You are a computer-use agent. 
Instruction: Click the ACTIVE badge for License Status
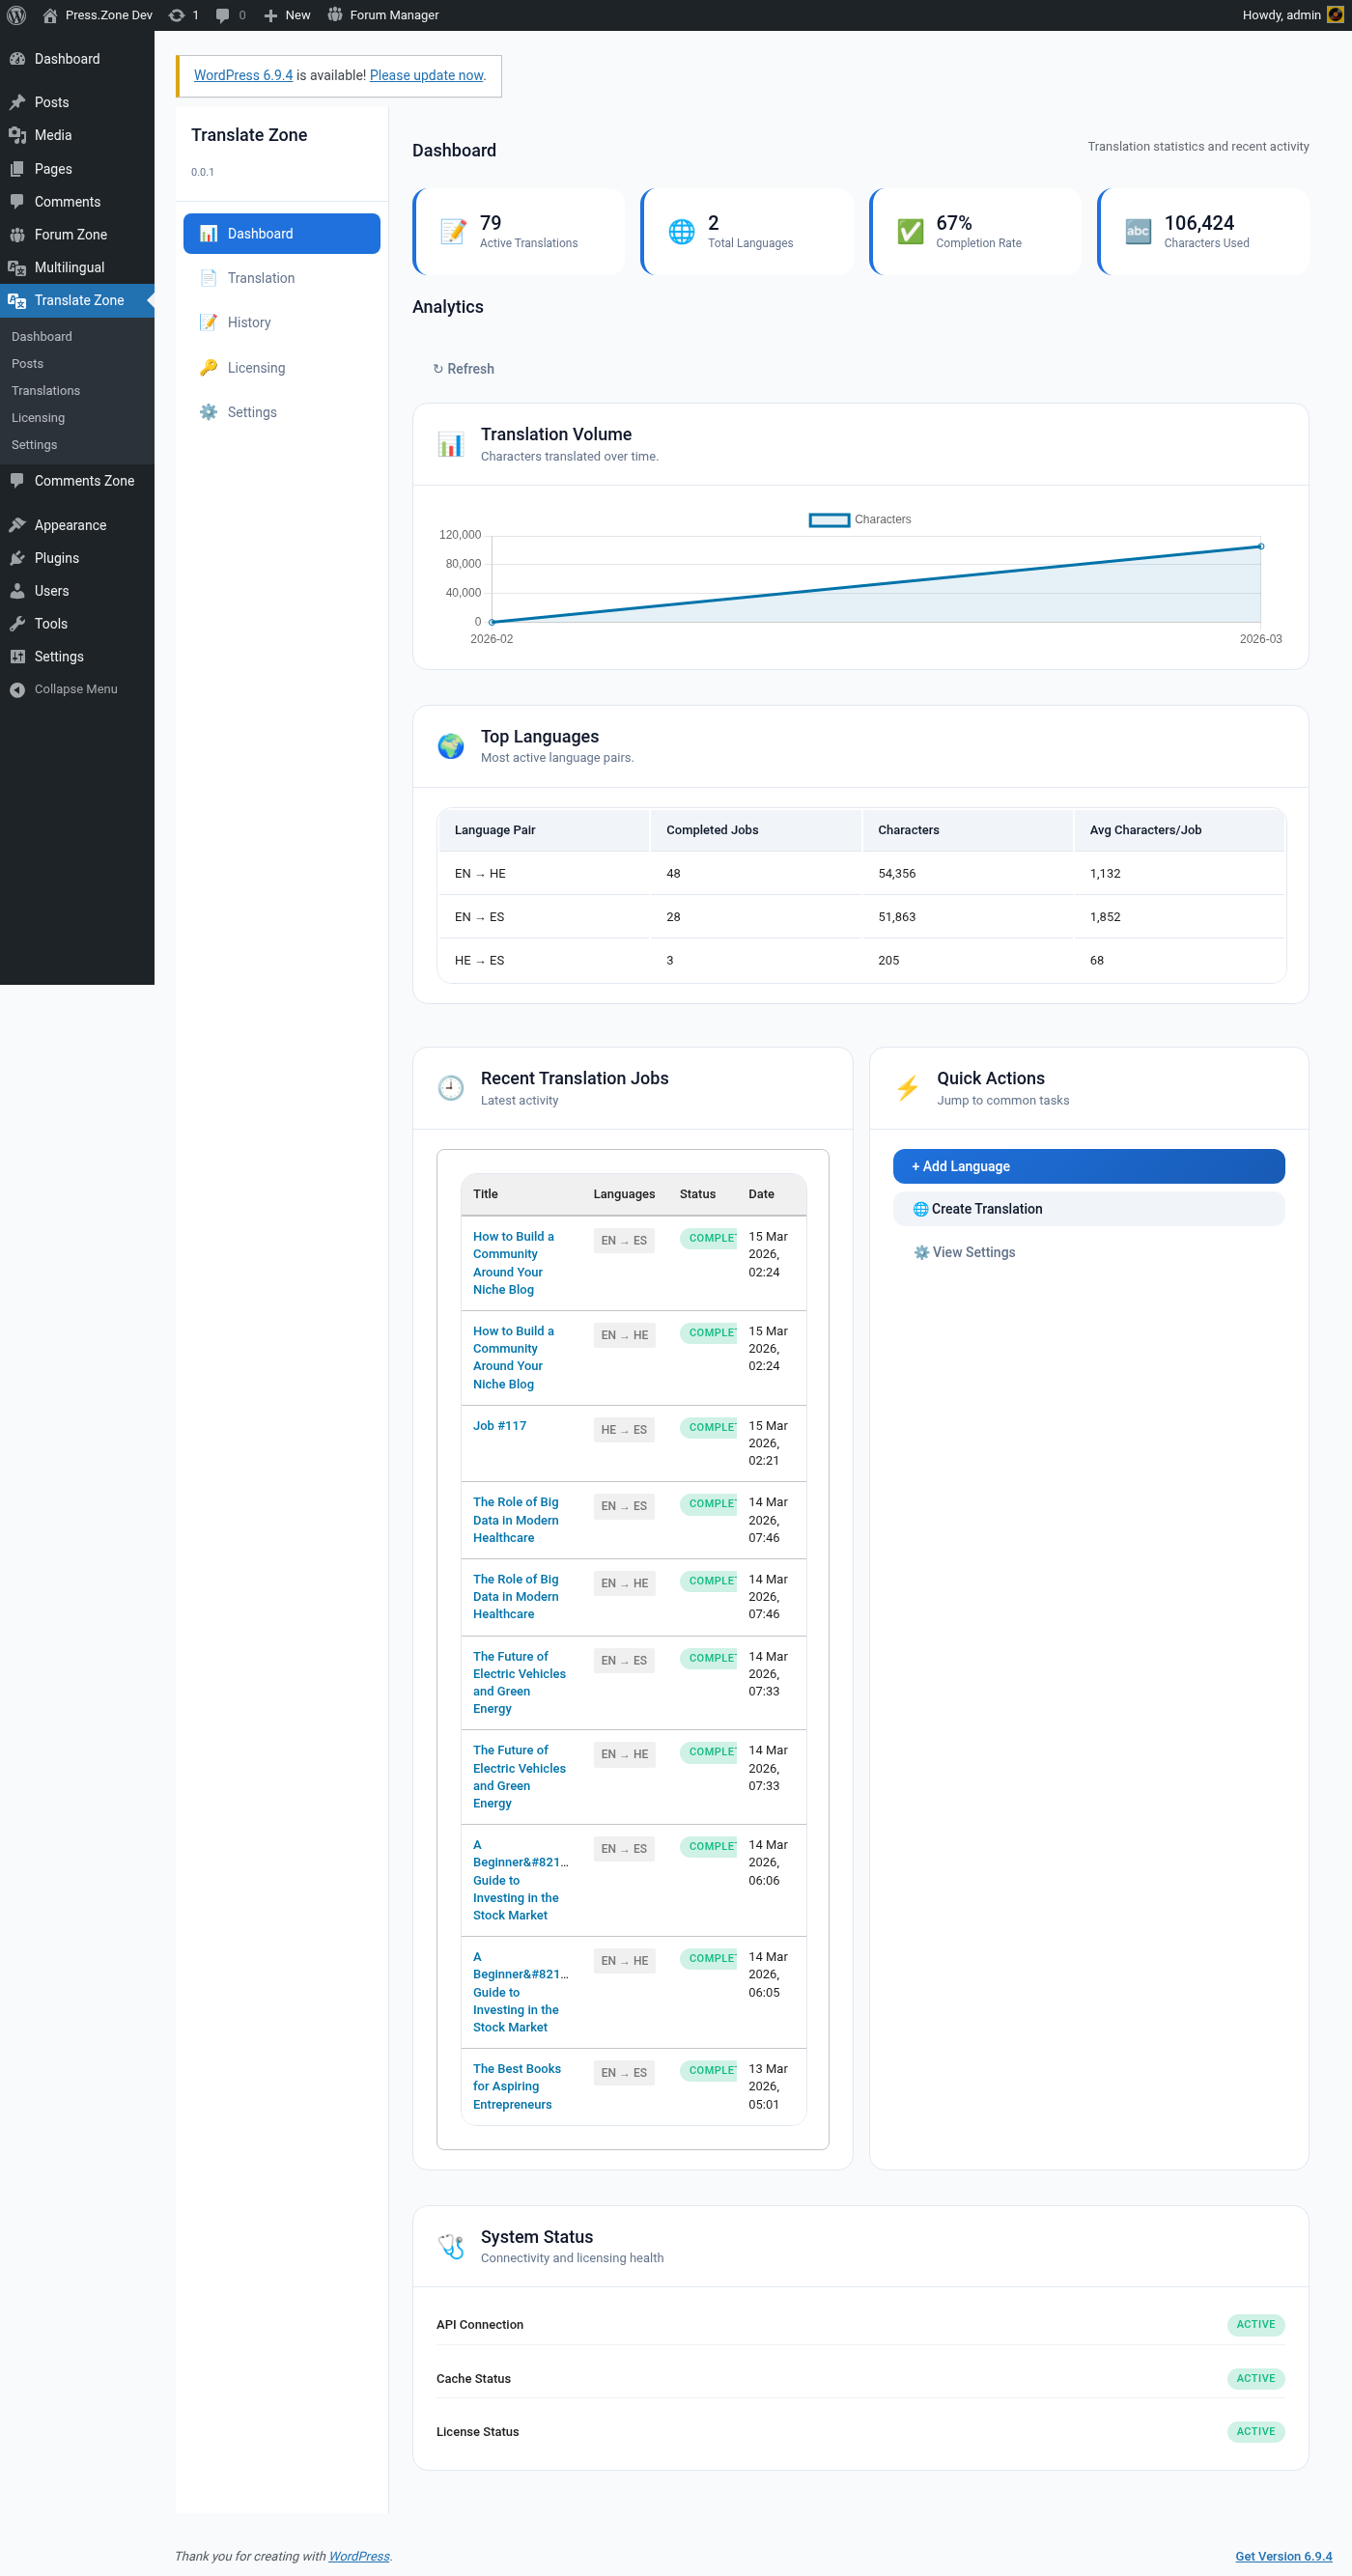point(1255,2431)
